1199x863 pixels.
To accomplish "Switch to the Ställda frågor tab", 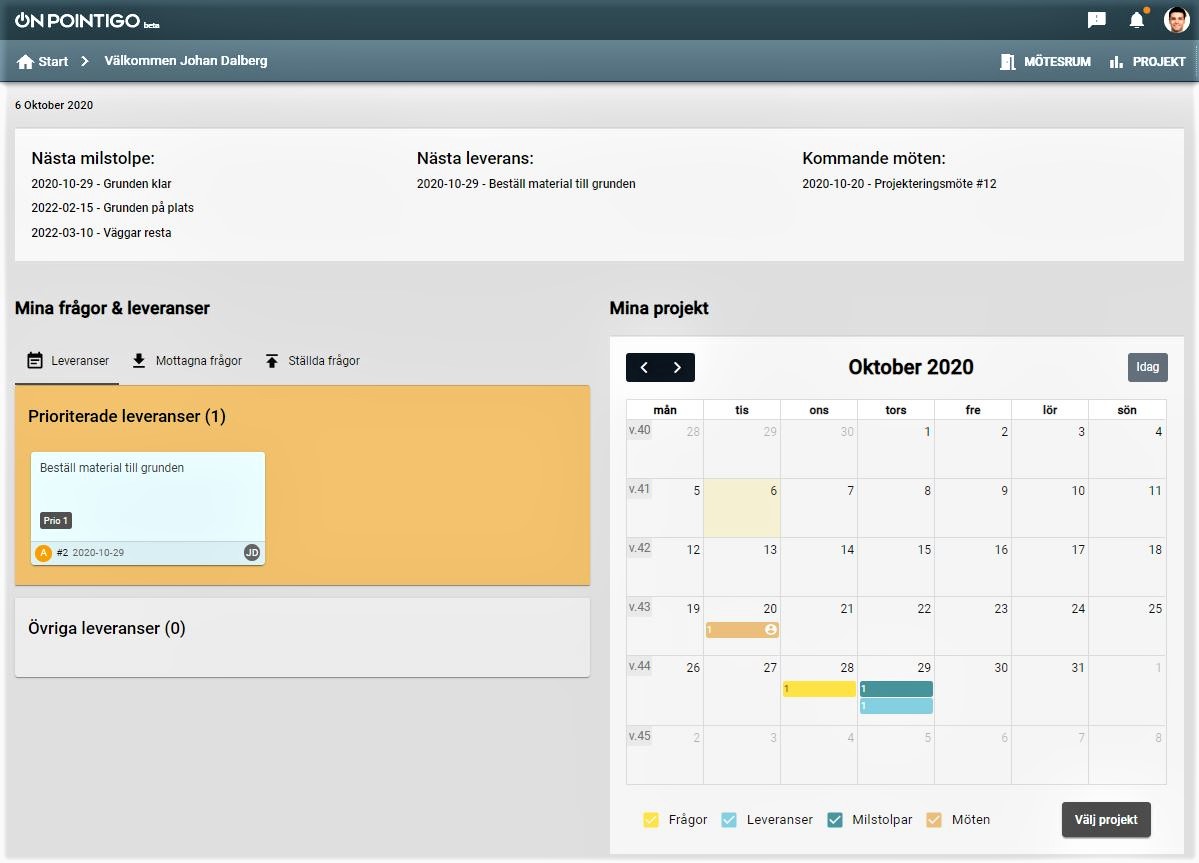I will point(312,361).
